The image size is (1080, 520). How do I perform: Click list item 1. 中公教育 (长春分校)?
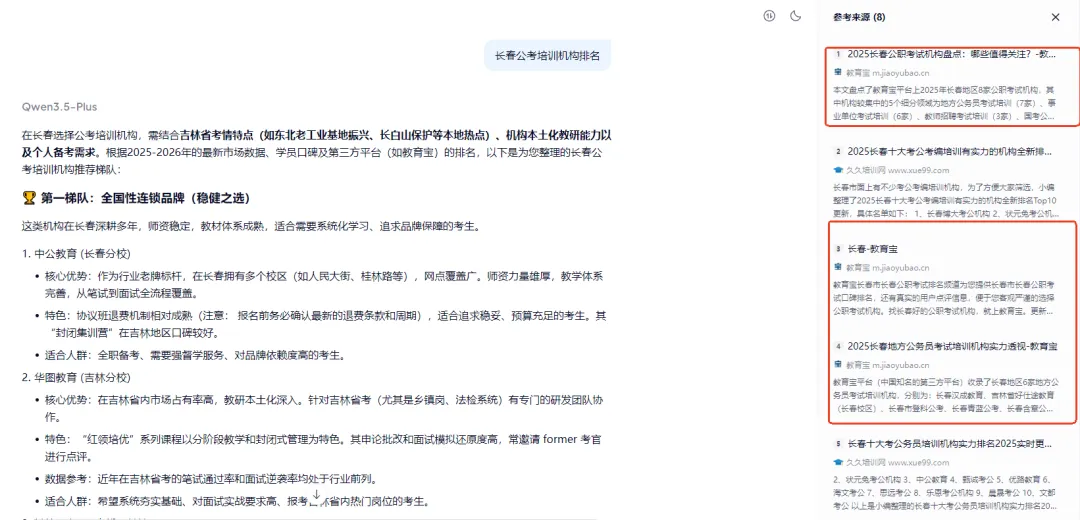click(x=76, y=253)
